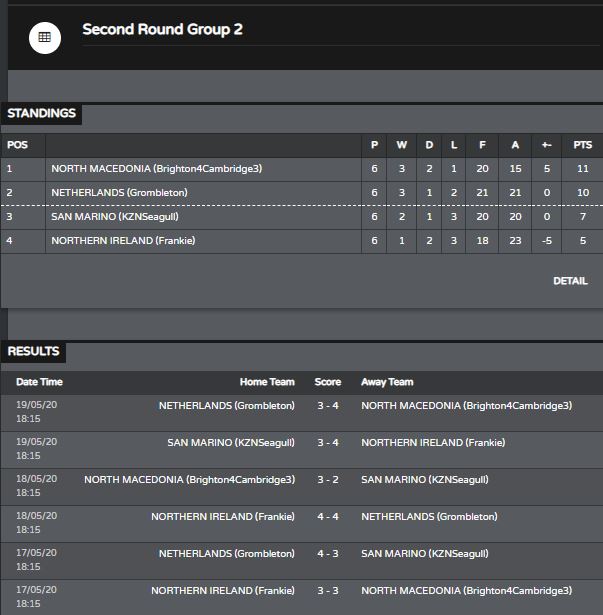Select the RESULTS tab header
This screenshot has width=603, height=615.
coord(33,351)
